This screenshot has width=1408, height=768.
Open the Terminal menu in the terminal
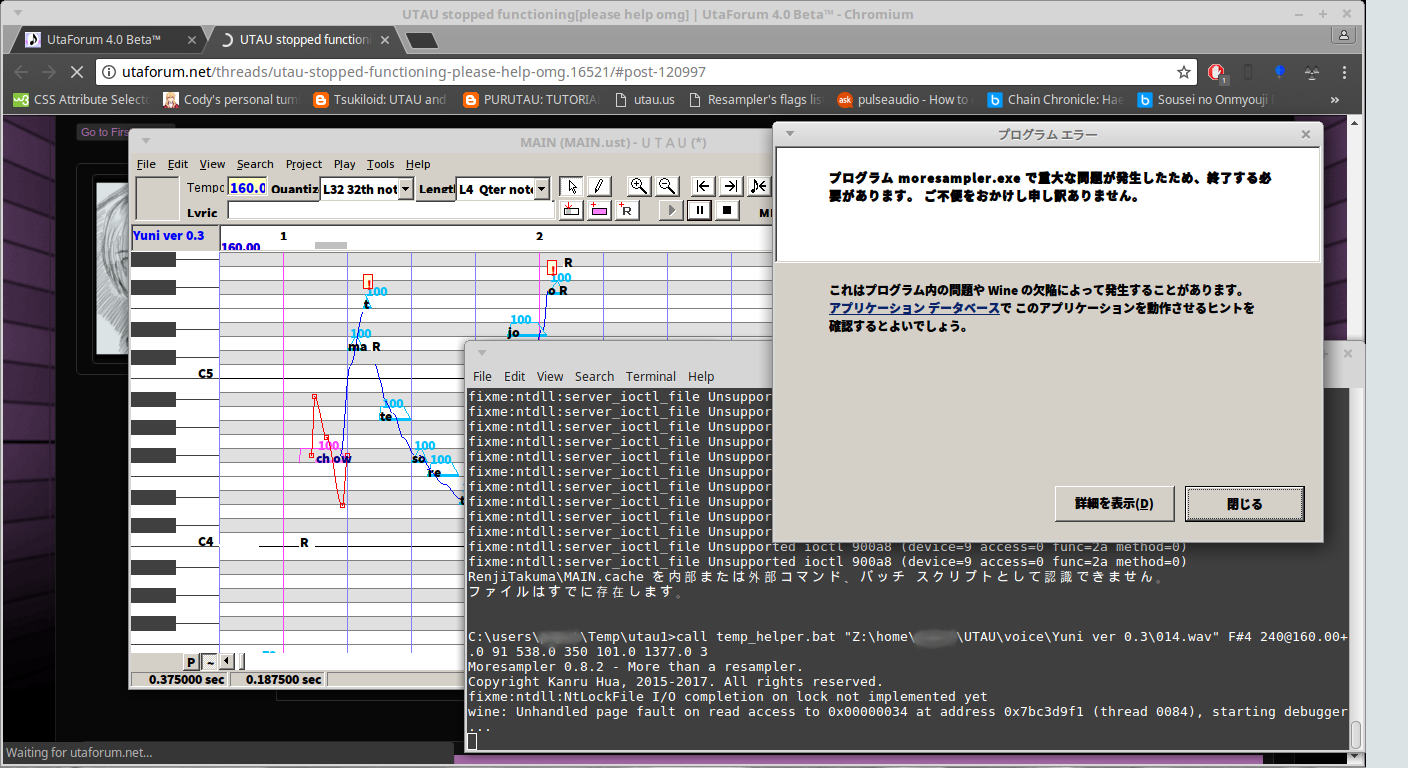click(x=651, y=376)
